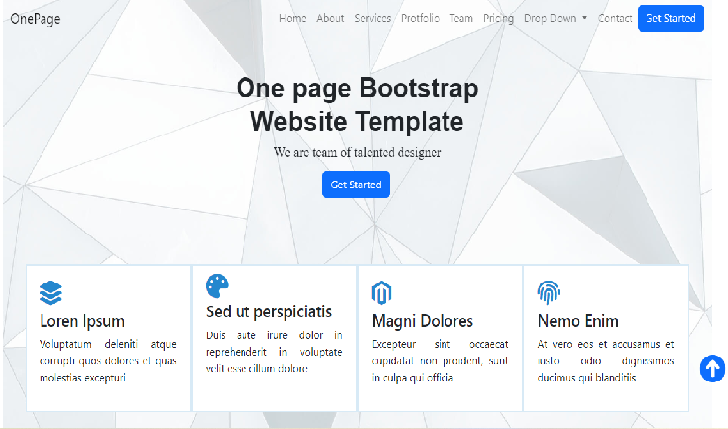
Task: Expand the Drop Down menu
Action: point(555,19)
